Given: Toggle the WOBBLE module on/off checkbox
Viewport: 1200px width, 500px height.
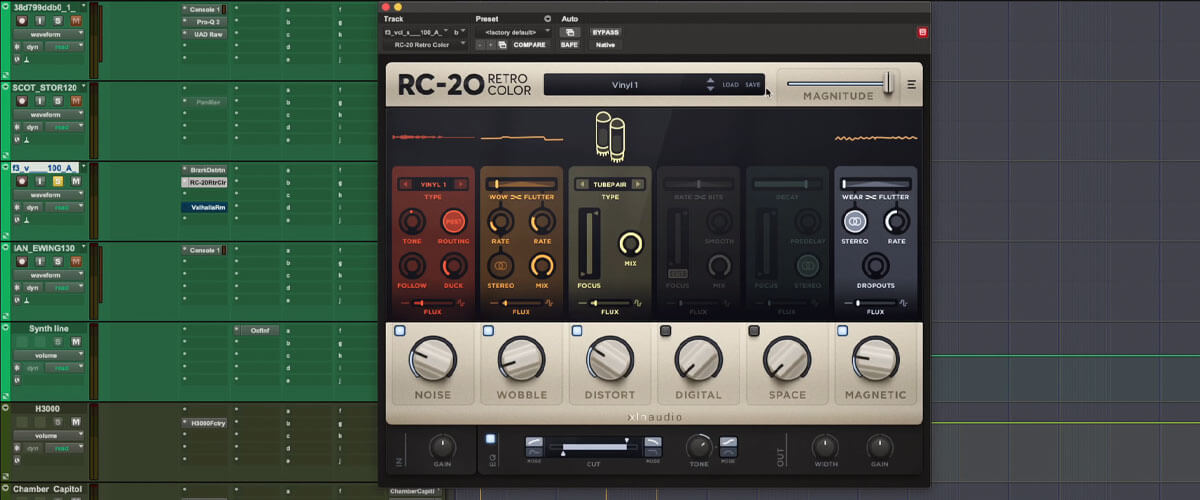Looking at the screenshot, I should point(488,330).
